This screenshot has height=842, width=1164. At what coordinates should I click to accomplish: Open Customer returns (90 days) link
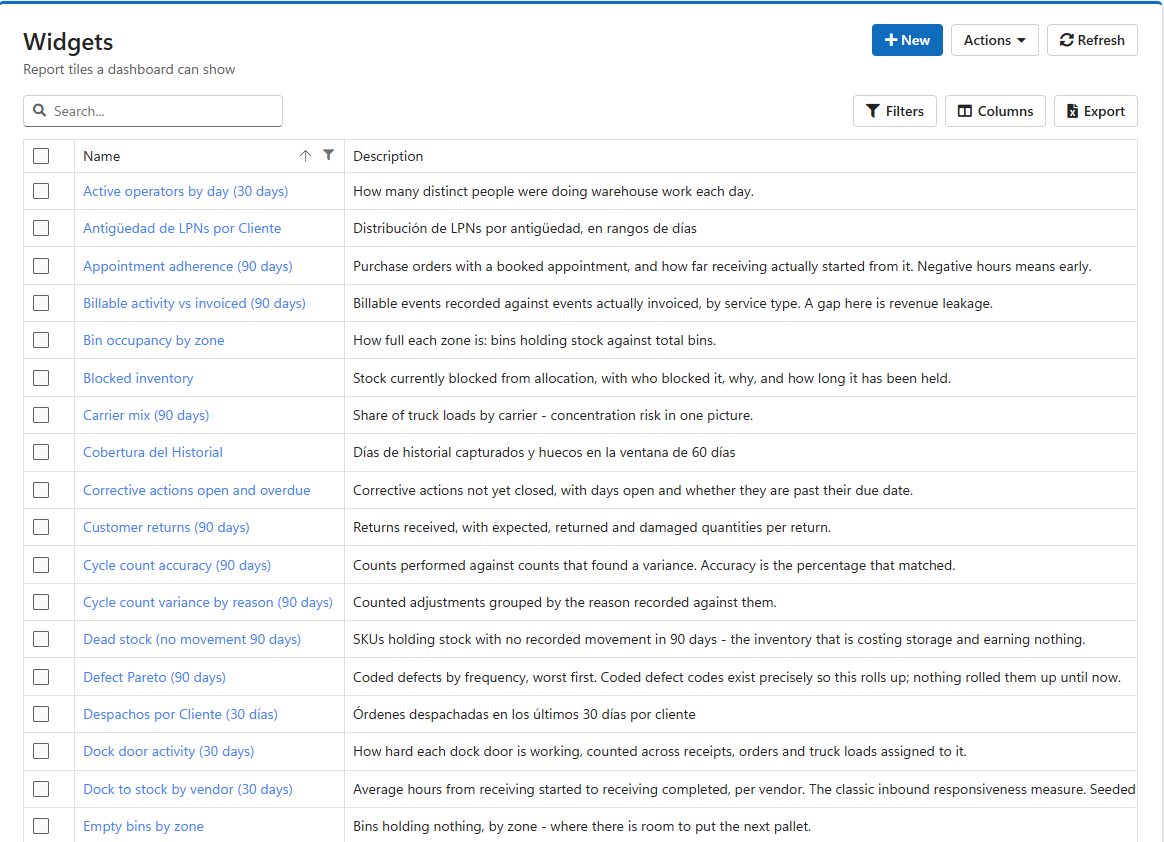tap(166, 527)
